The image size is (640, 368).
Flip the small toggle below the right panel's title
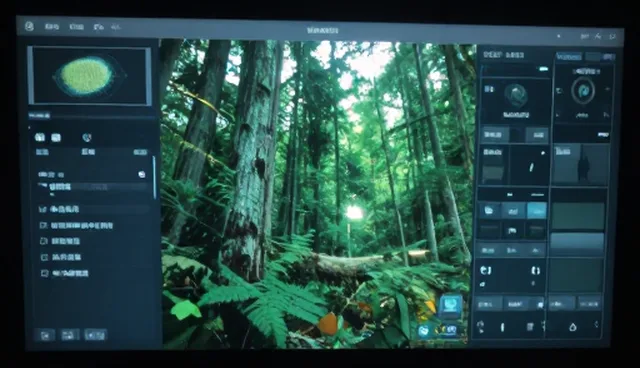click(x=543, y=69)
